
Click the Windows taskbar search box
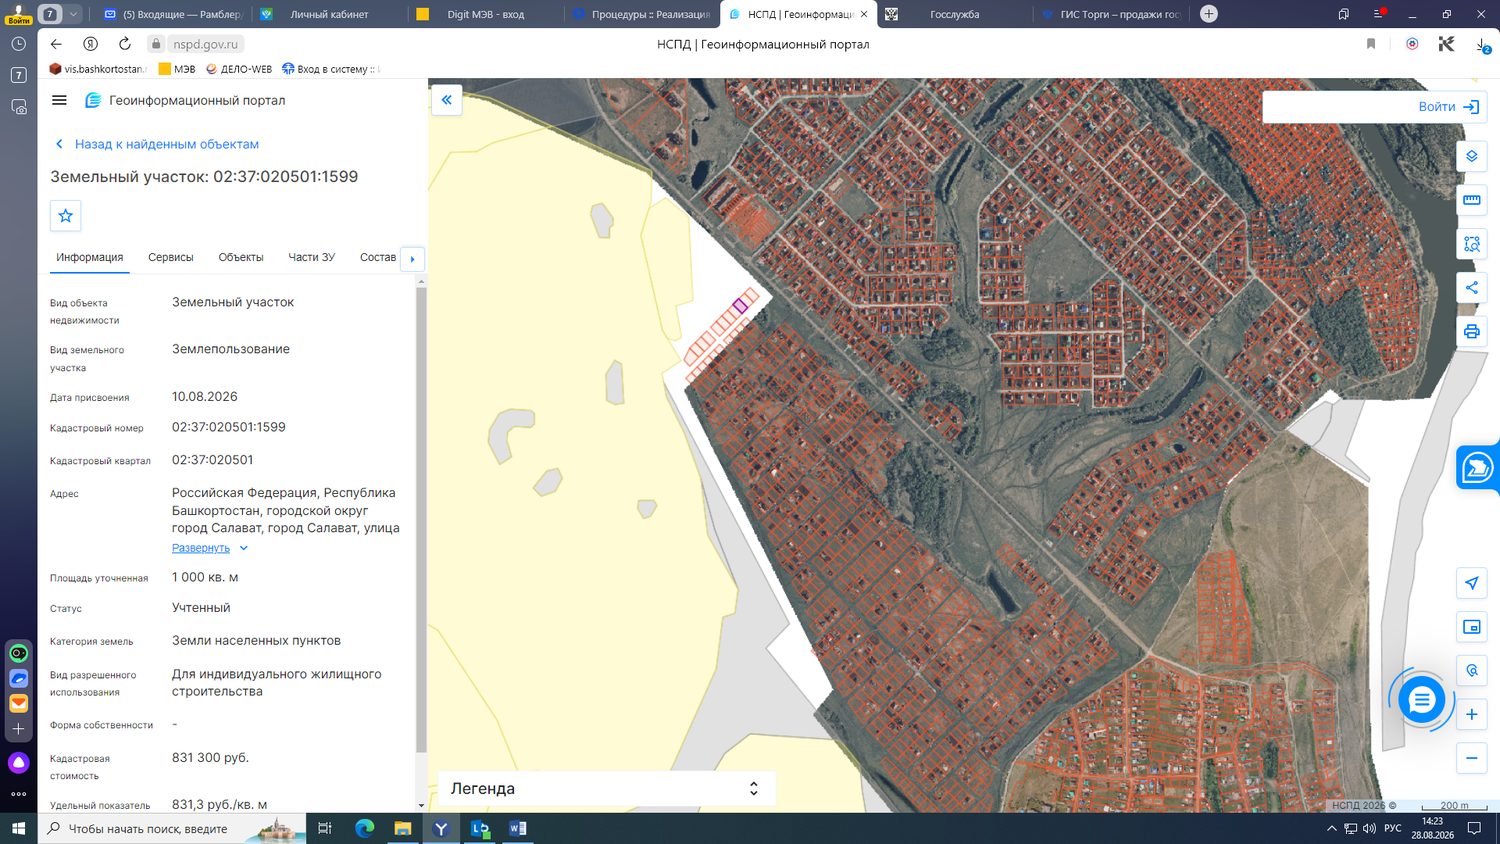point(175,828)
